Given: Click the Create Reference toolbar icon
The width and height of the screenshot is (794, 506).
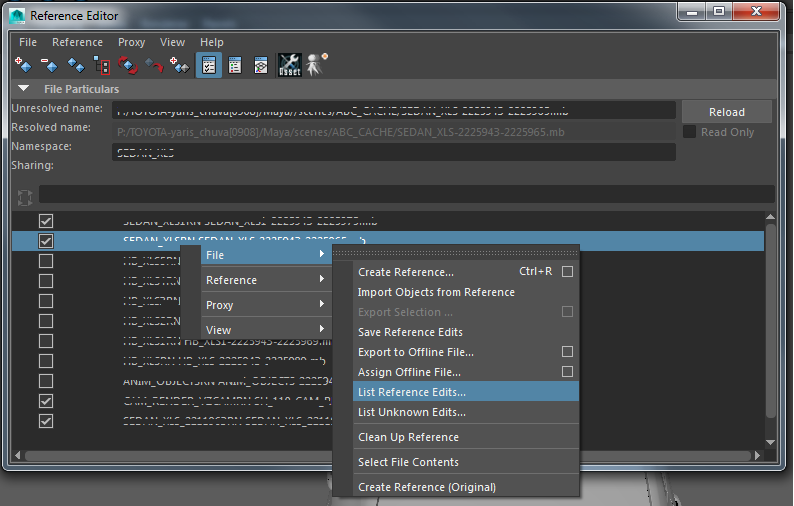Looking at the screenshot, I should click(x=24, y=66).
